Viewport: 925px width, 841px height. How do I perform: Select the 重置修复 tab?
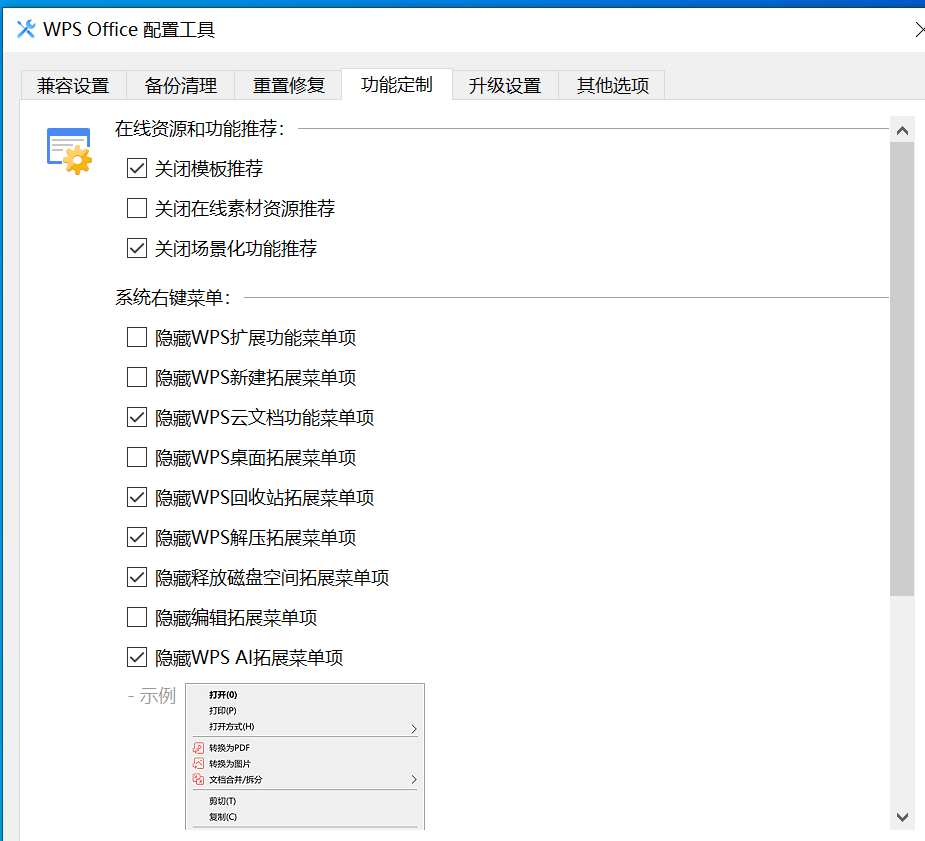click(x=288, y=86)
